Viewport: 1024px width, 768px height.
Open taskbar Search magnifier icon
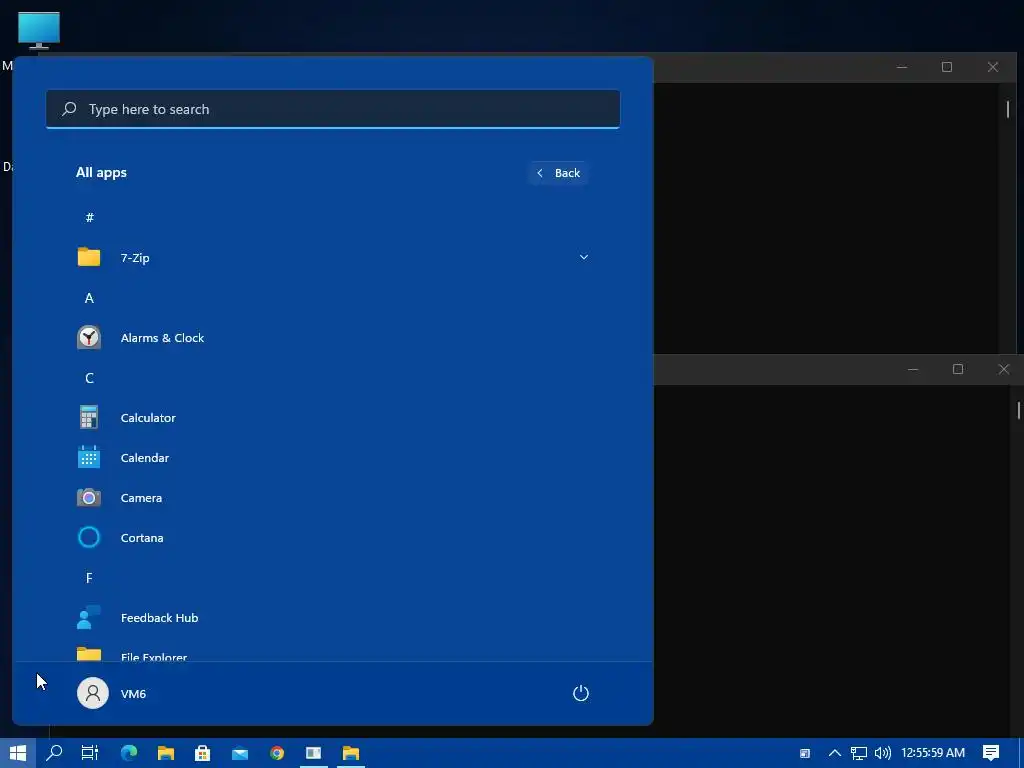(x=54, y=753)
